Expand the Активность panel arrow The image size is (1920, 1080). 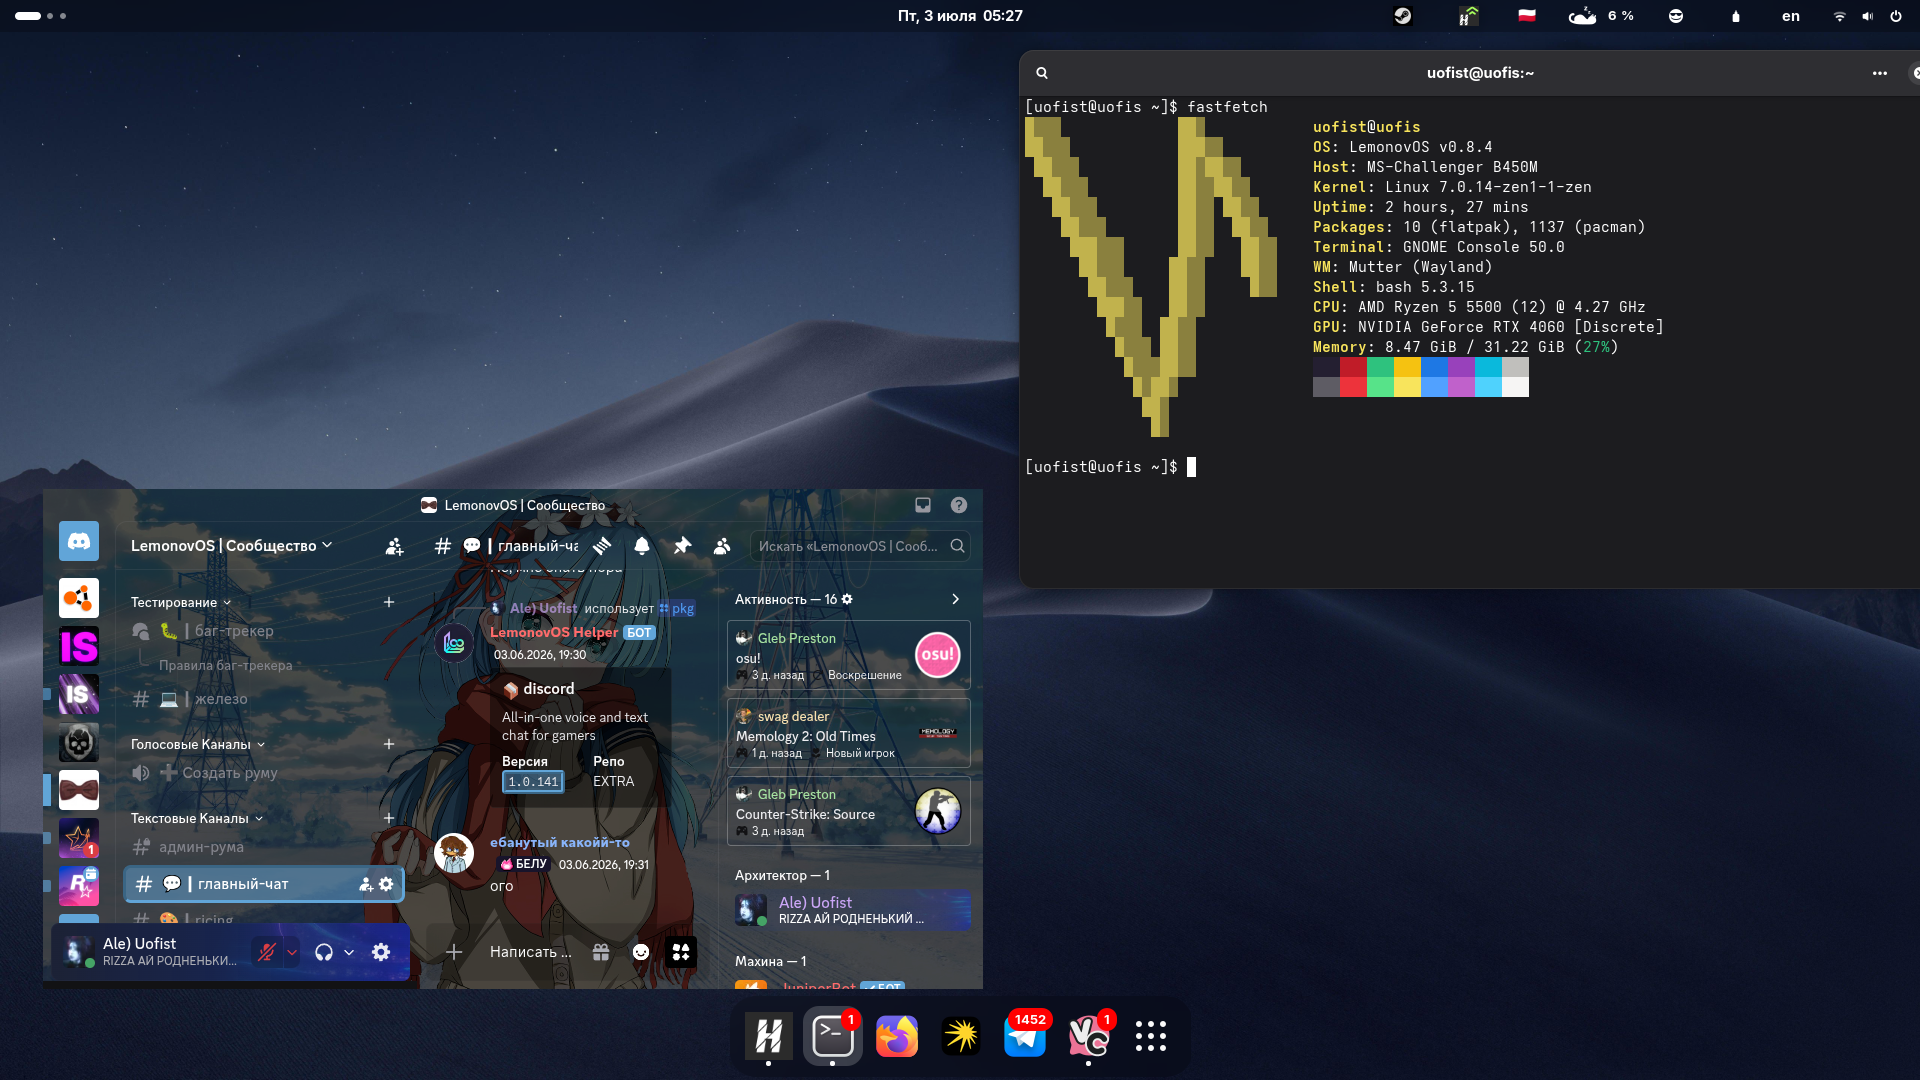[955, 599]
